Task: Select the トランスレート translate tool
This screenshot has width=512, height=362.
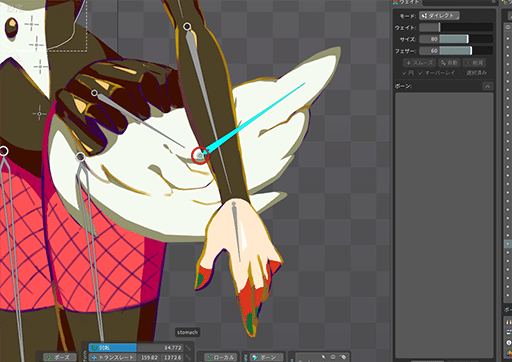Action: (112, 357)
